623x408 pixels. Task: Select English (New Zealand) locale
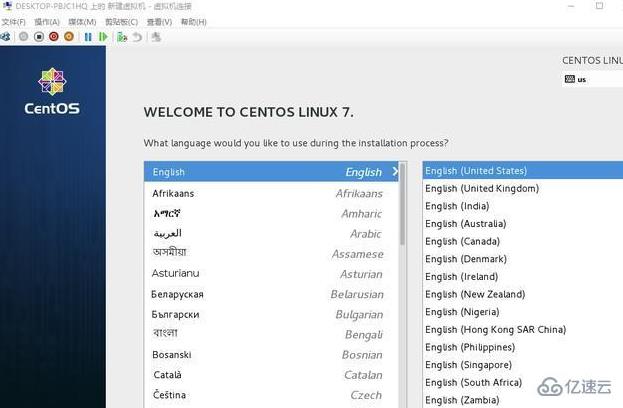coord(523,294)
